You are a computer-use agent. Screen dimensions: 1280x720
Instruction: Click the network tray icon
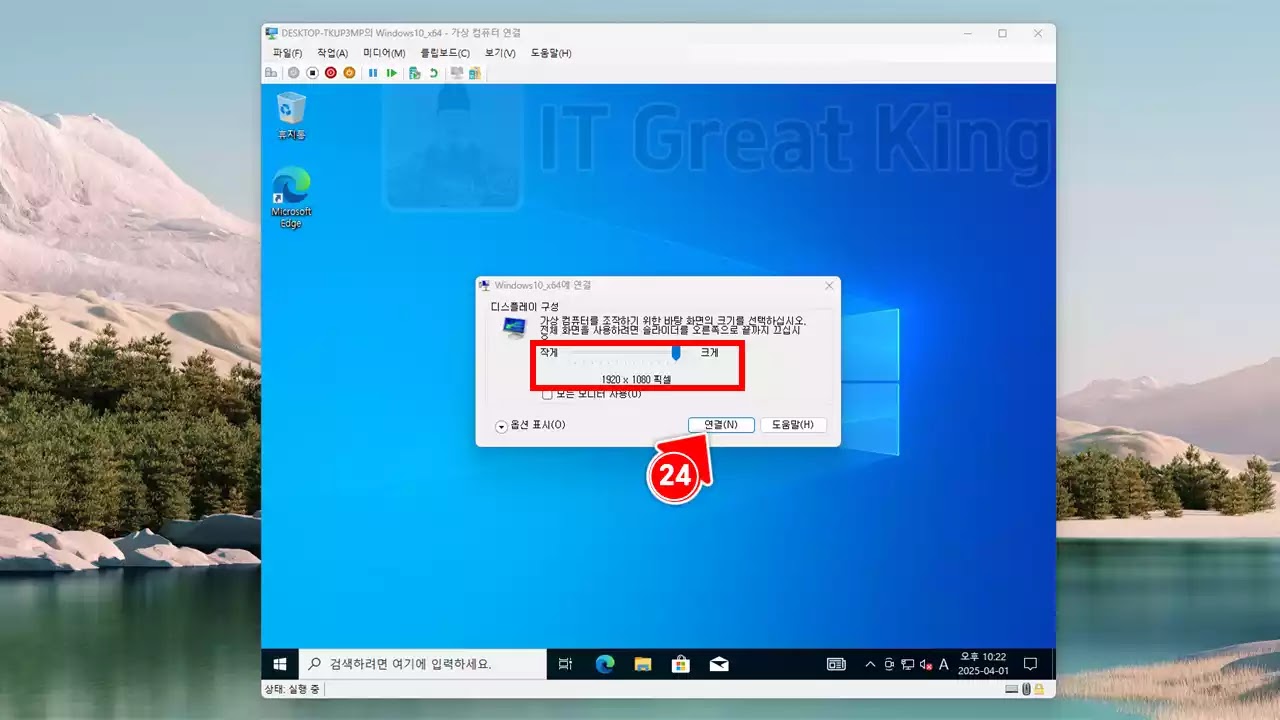coord(908,664)
